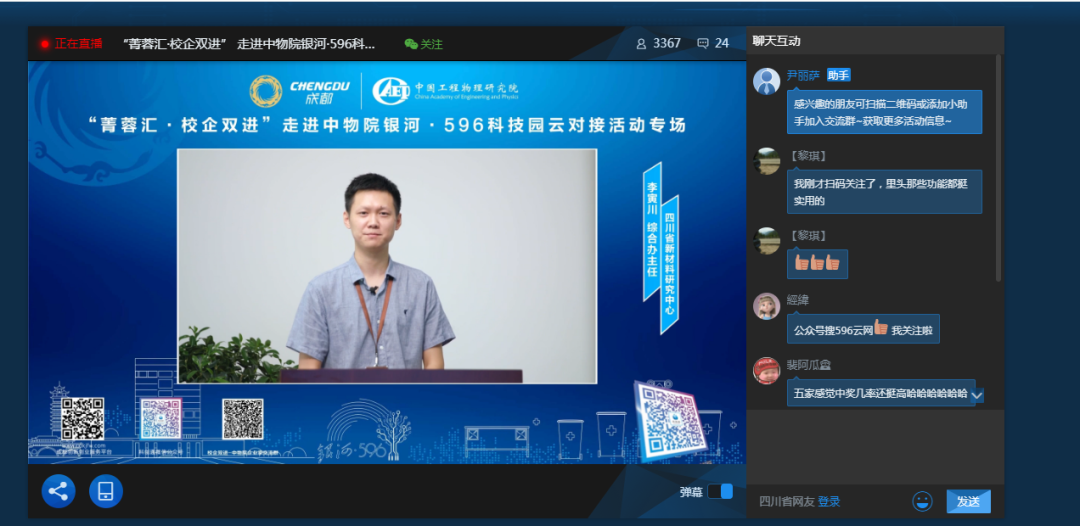Image resolution: width=1080 pixels, height=526 pixels.
Task: Click the leftmost black QR code
Action: (82, 419)
